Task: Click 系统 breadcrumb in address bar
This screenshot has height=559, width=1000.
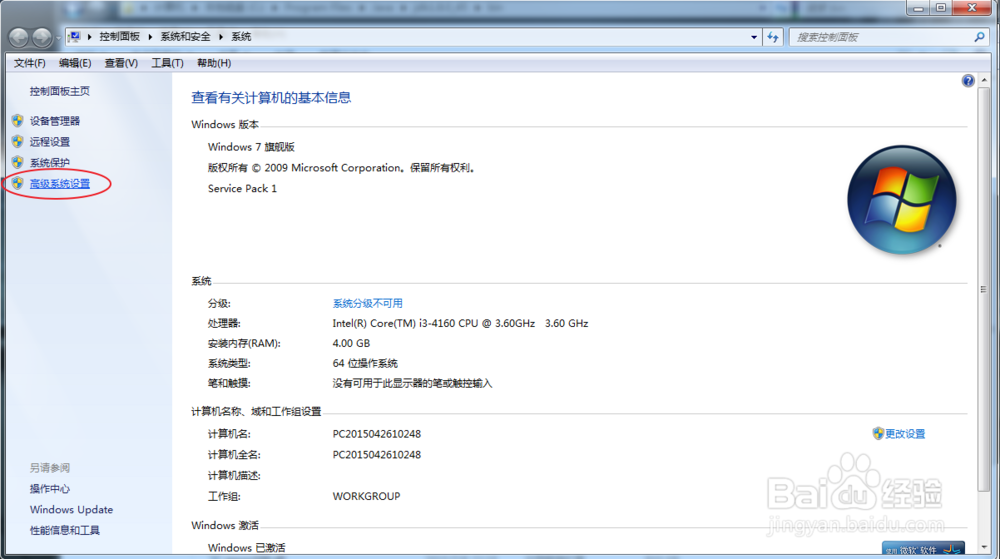Action: tap(241, 37)
